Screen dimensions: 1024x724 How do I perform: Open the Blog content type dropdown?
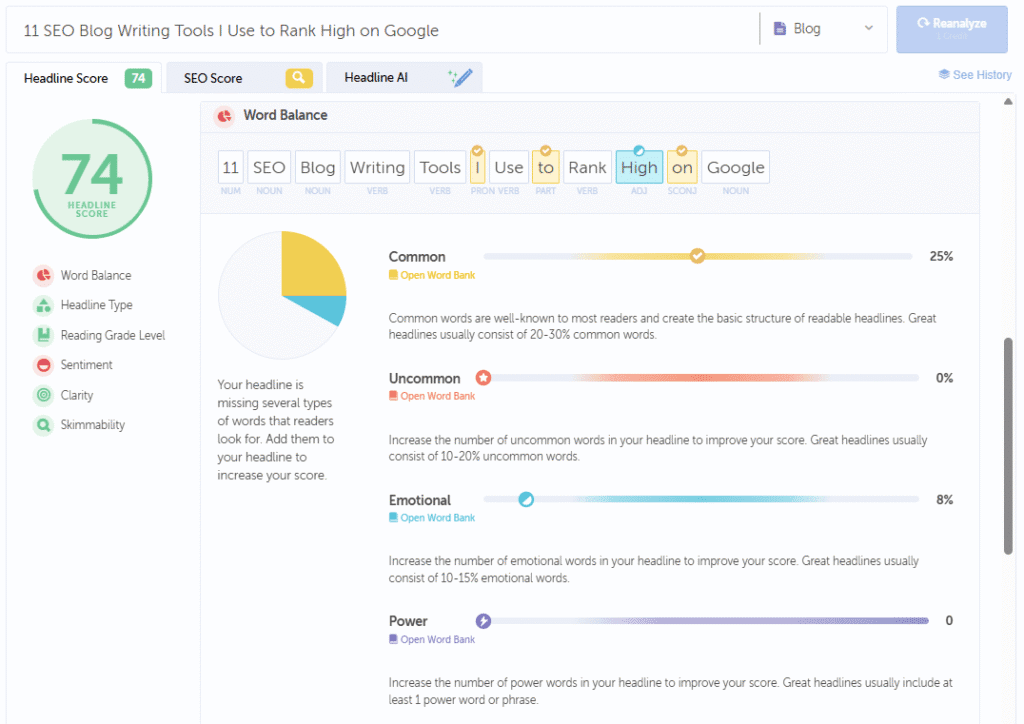pos(822,29)
